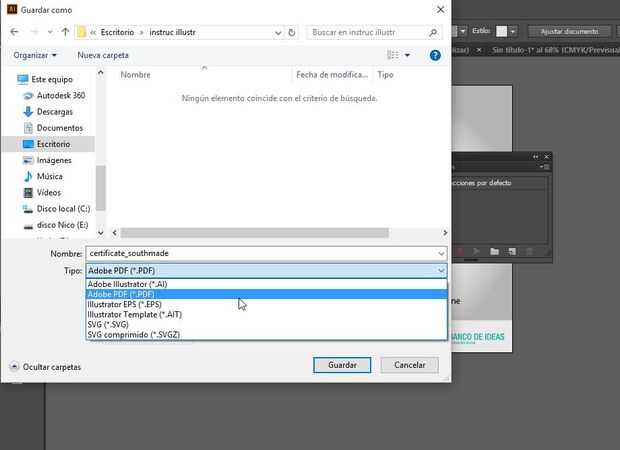Create new action icon in panel
Image resolution: width=620 pixels, height=450 pixels.
[512, 251]
